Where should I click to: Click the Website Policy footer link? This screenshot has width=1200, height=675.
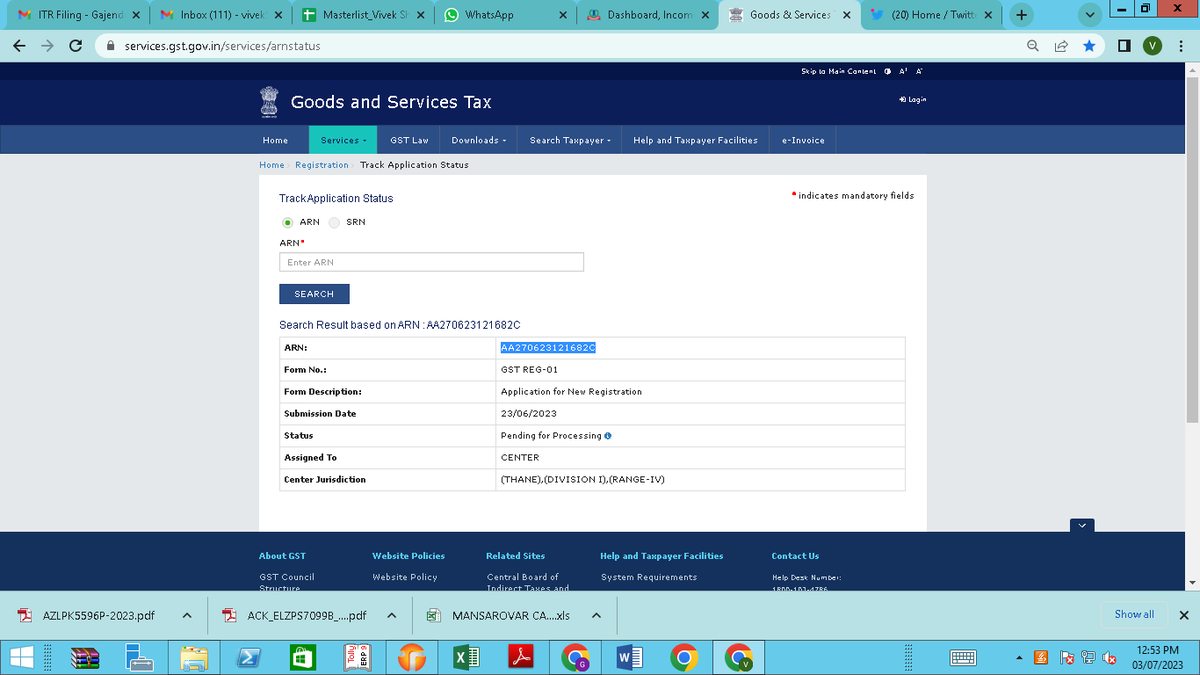point(405,577)
